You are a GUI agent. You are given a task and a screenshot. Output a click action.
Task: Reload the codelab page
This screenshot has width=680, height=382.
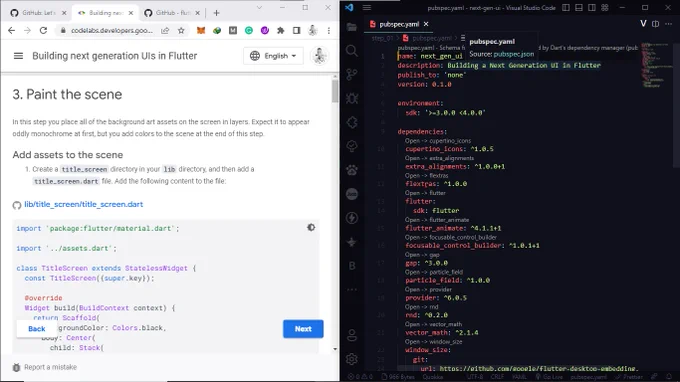[43, 30]
